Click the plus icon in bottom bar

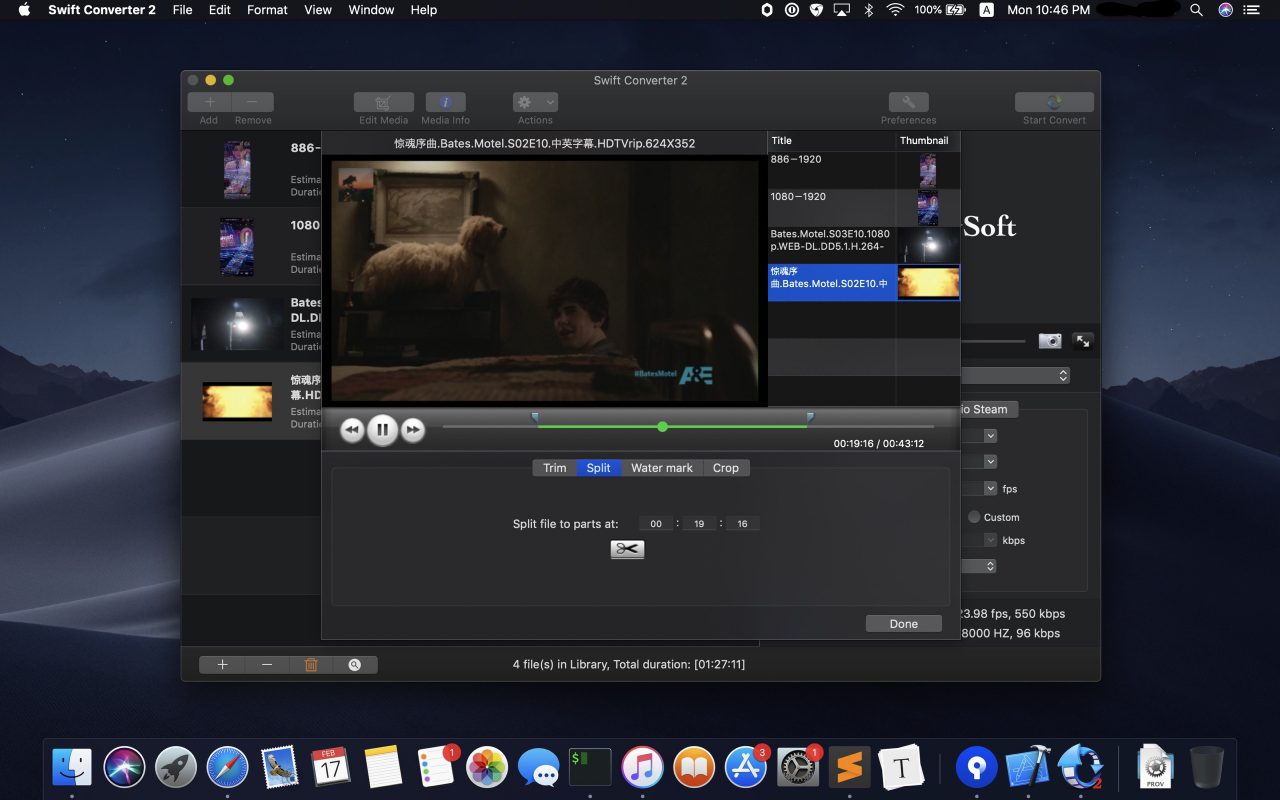(222, 664)
